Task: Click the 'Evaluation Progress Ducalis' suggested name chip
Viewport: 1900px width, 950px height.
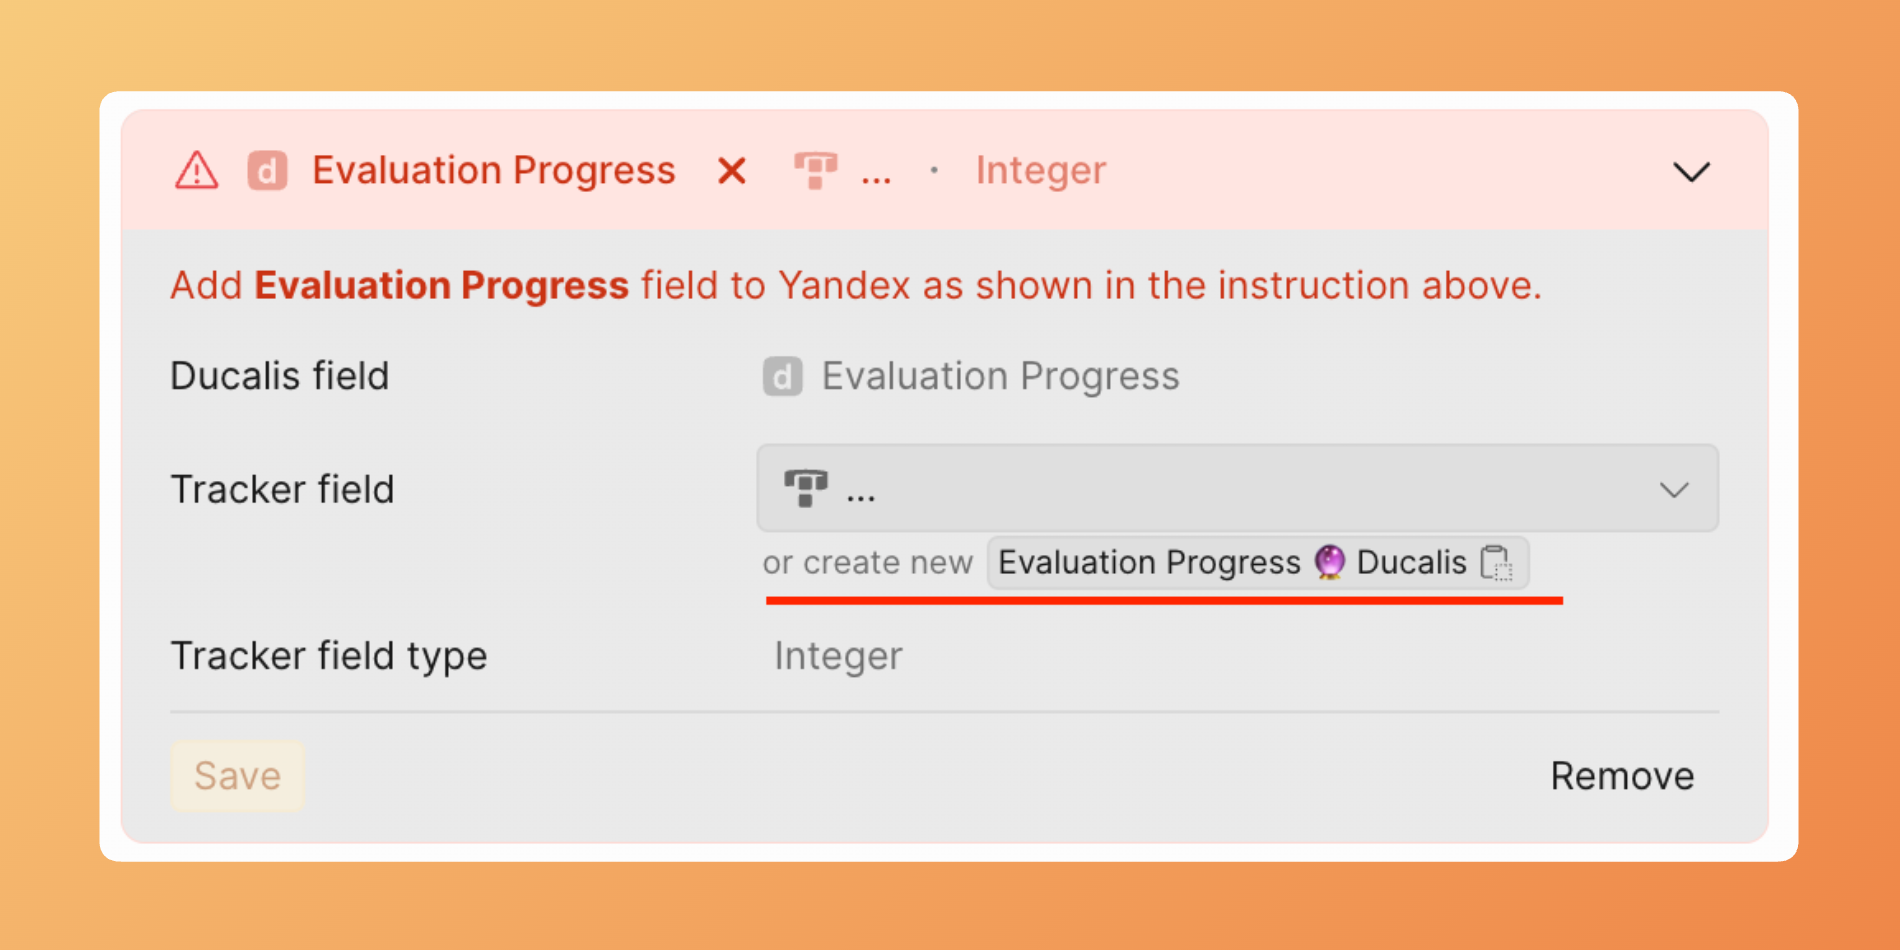Action: click(x=1232, y=563)
